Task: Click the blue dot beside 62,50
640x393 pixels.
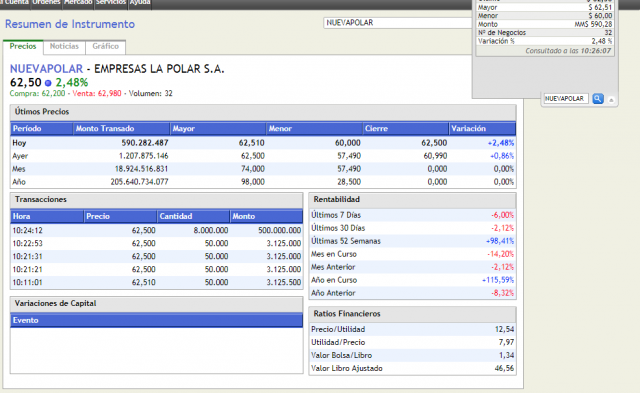Action: coord(48,83)
